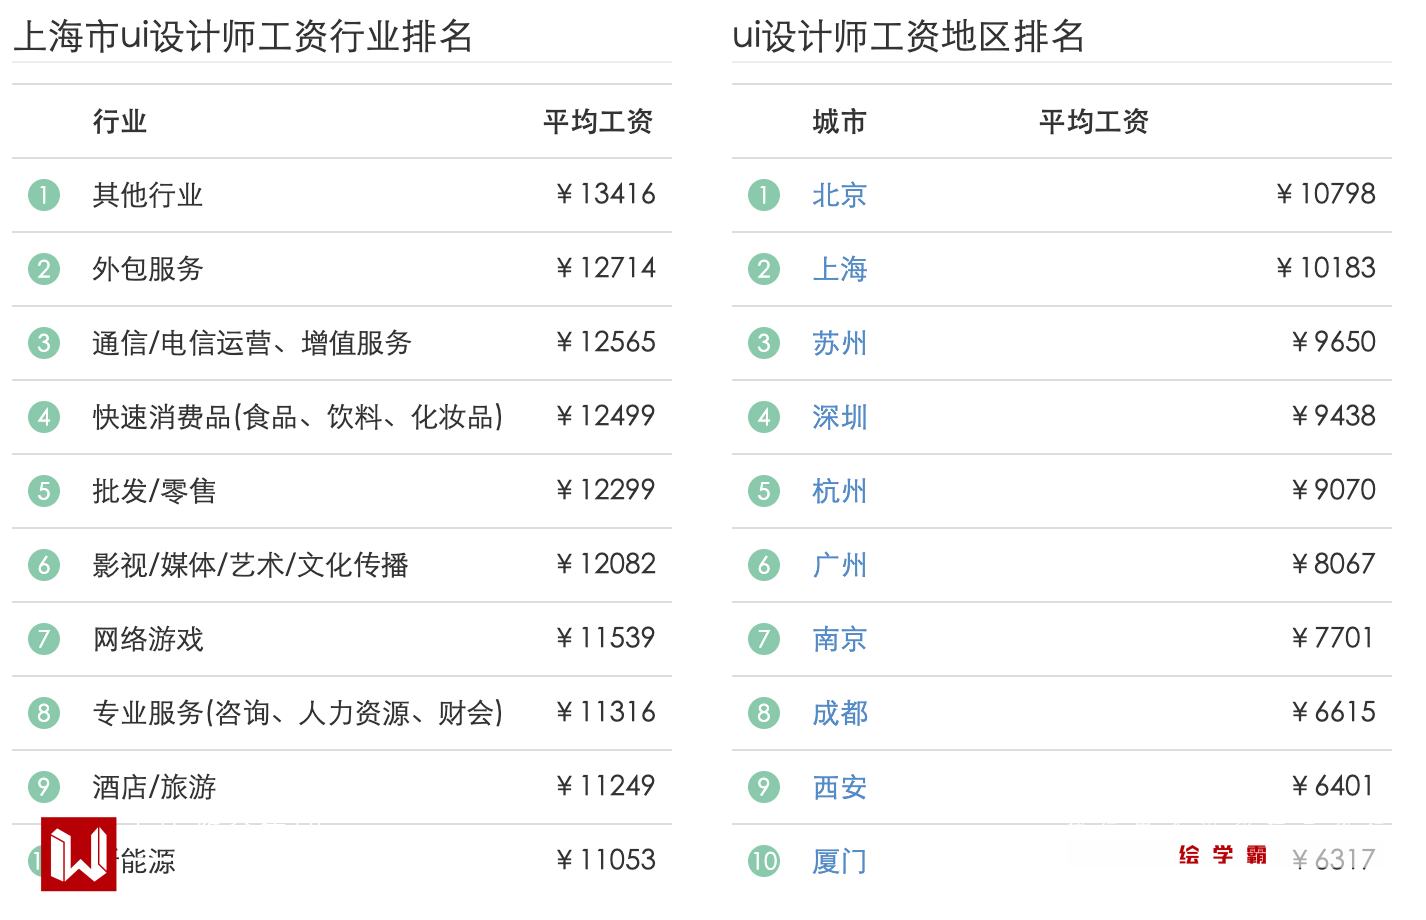Click rank 3 badge beside 通信/电信运营
Screen dimensions: 1426x920
[44, 343]
